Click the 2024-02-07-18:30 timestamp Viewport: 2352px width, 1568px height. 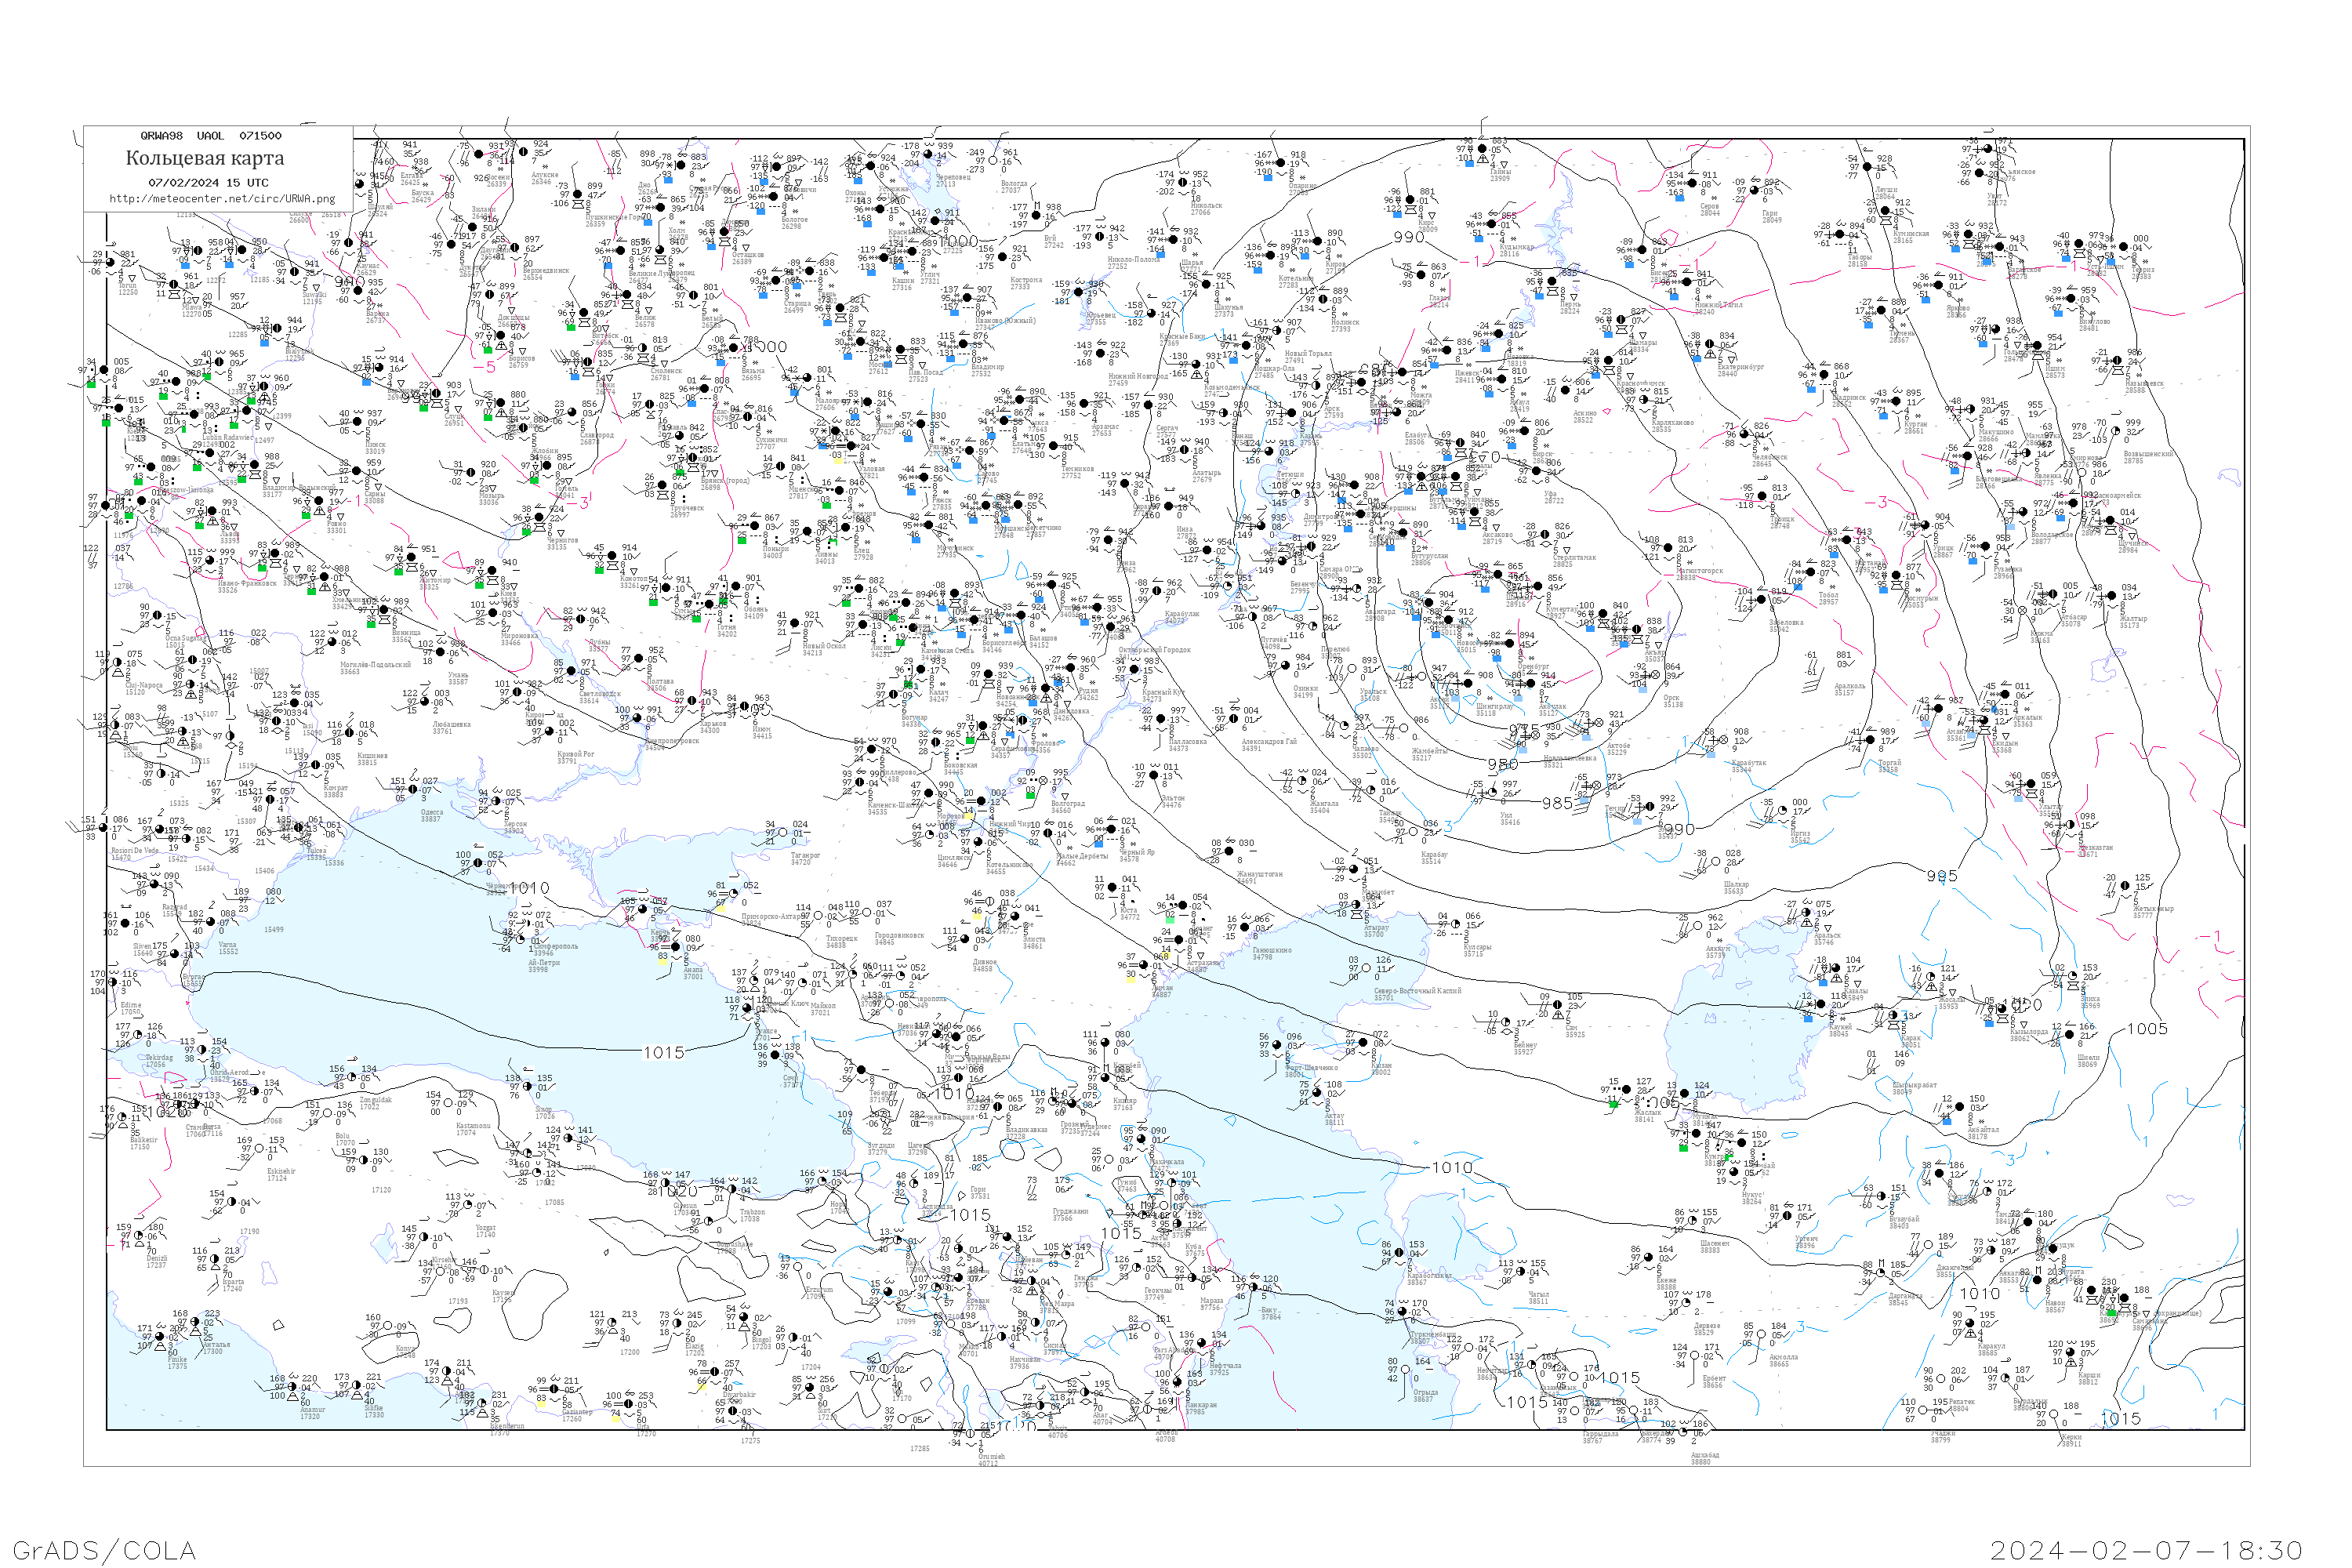pyautogui.click(x=2146, y=1549)
